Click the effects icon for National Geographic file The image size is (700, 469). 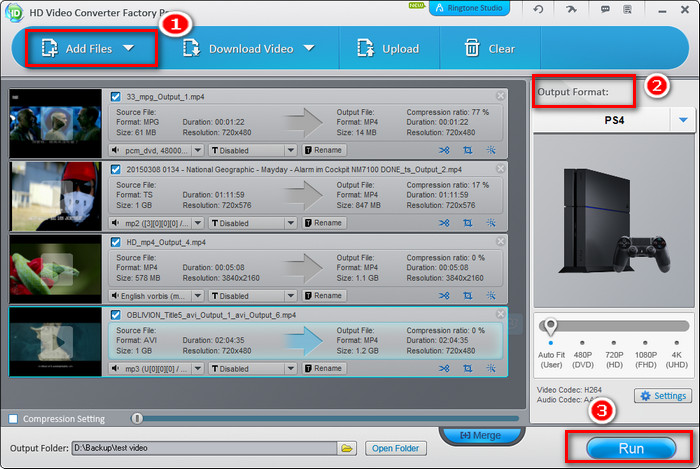(491, 223)
